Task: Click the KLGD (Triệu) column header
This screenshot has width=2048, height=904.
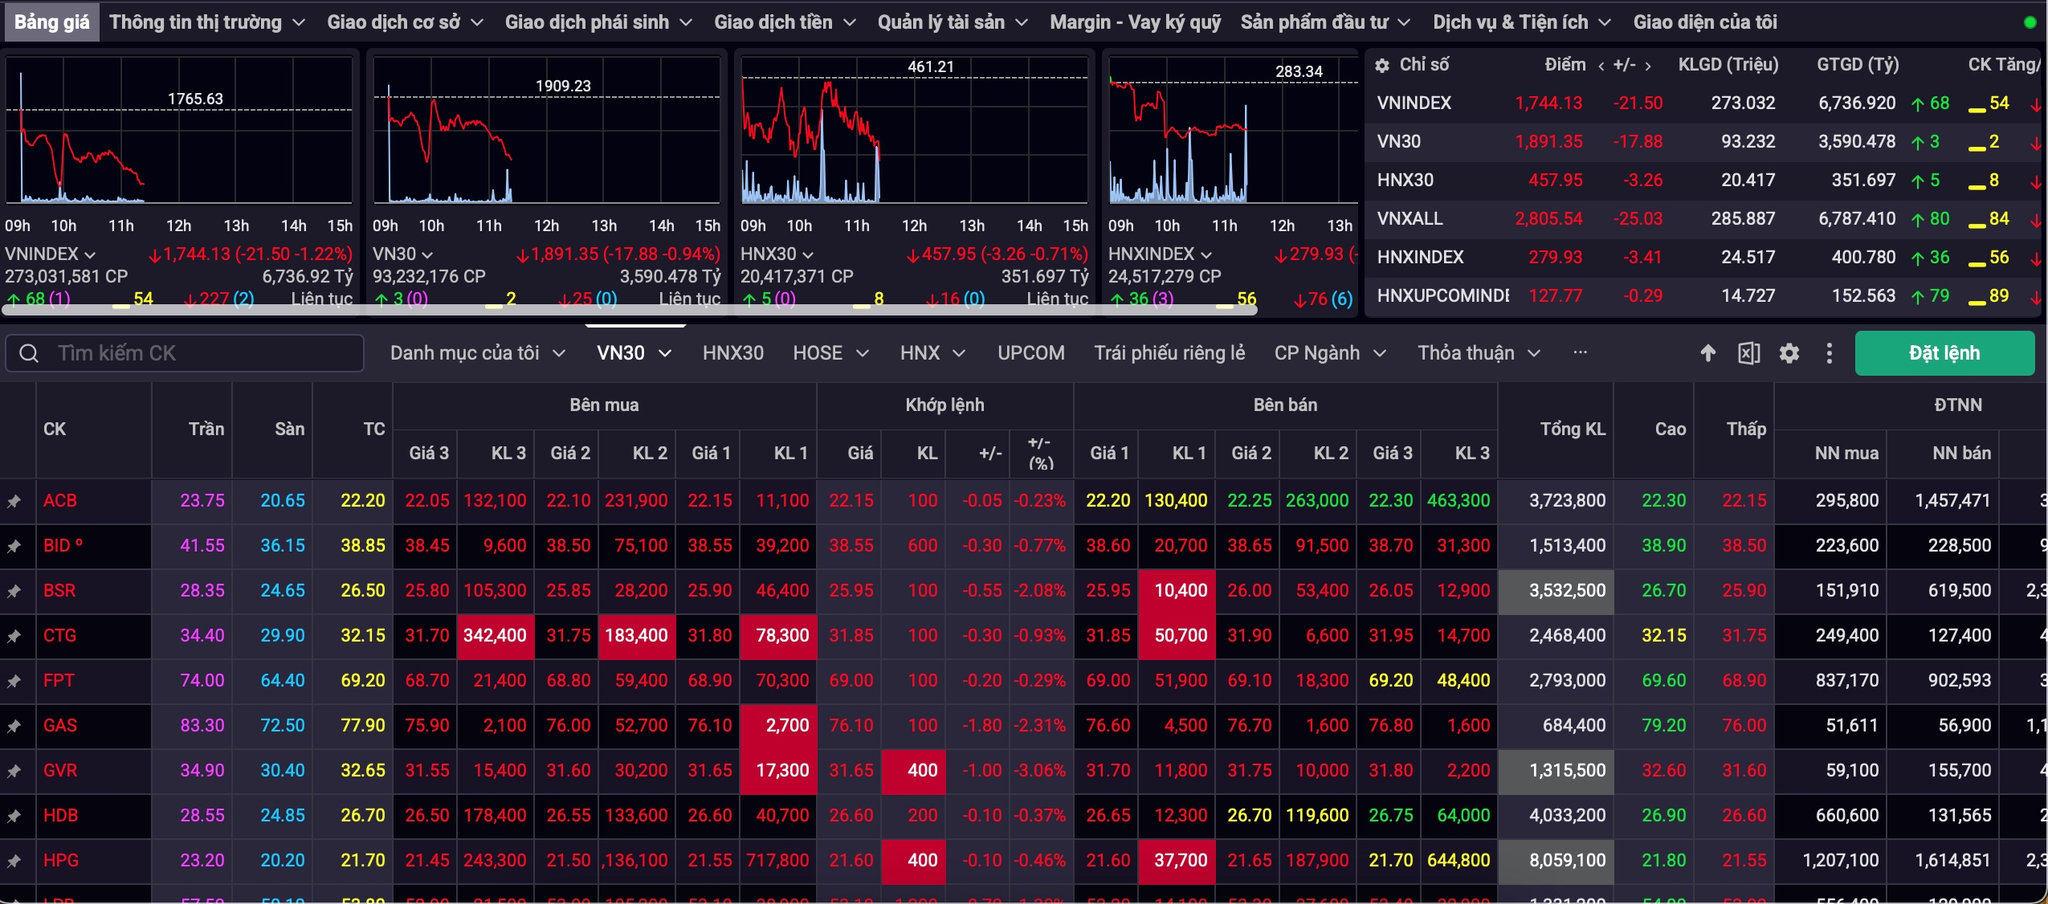Action: pyautogui.click(x=1728, y=65)
